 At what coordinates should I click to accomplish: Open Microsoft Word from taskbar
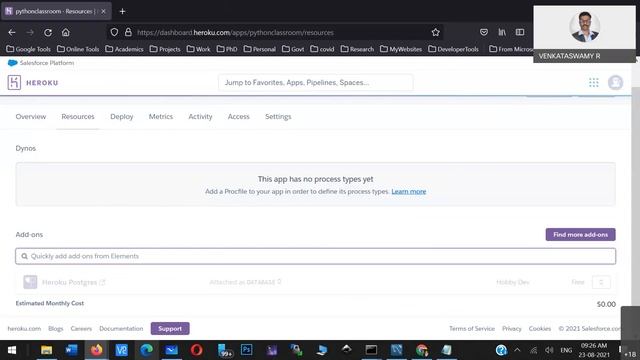pyautogui.click(x=71, y=350)
